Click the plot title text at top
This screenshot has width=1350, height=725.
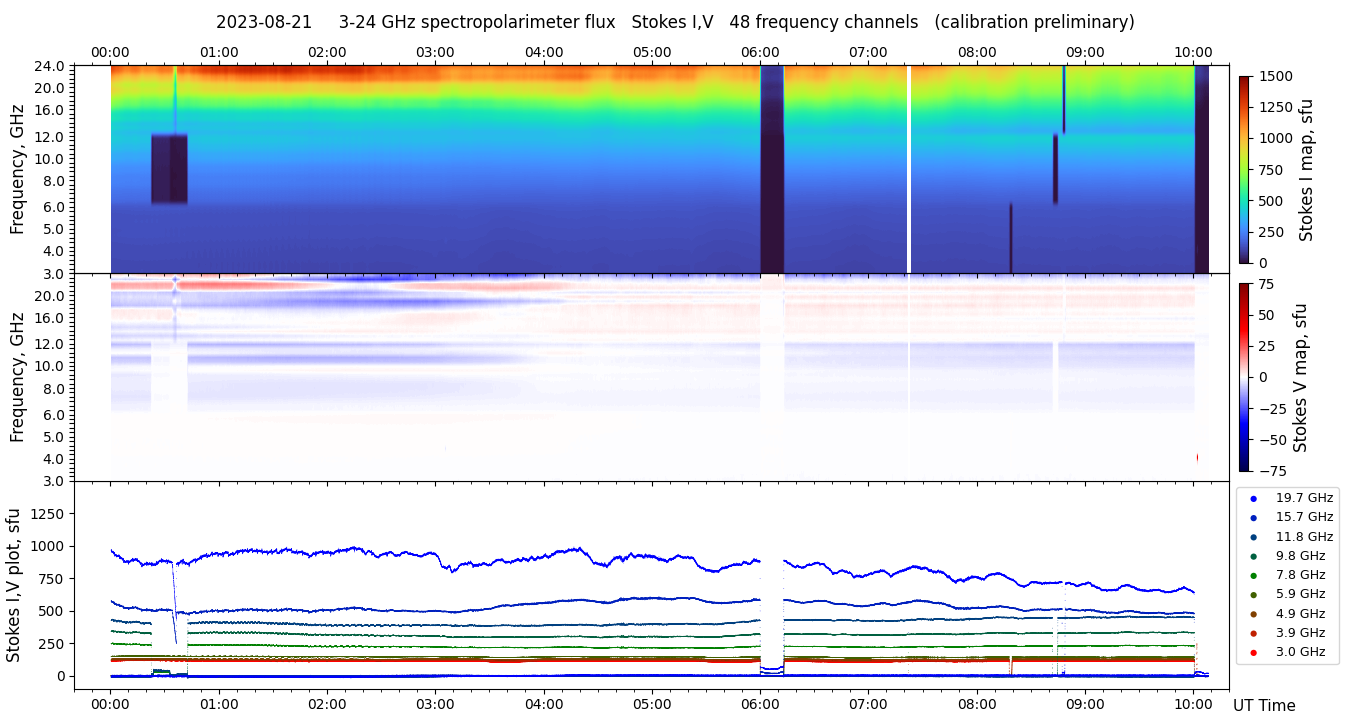(675, 22)
